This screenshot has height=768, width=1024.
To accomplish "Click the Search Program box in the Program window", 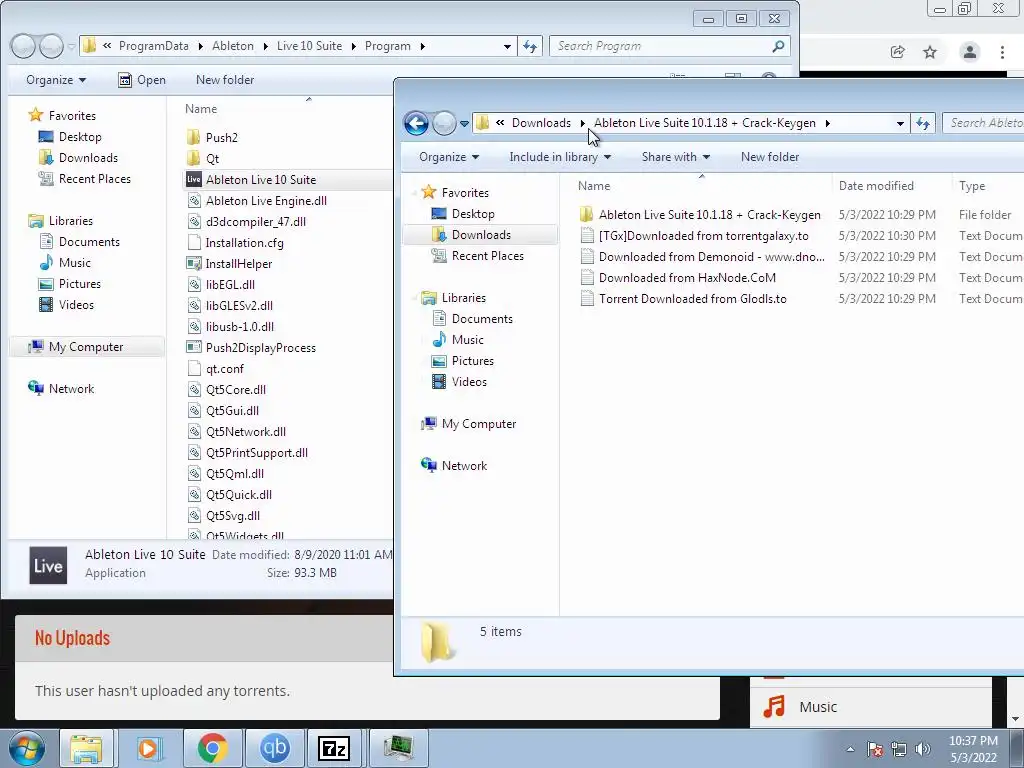I will click(x=669, y=46).
